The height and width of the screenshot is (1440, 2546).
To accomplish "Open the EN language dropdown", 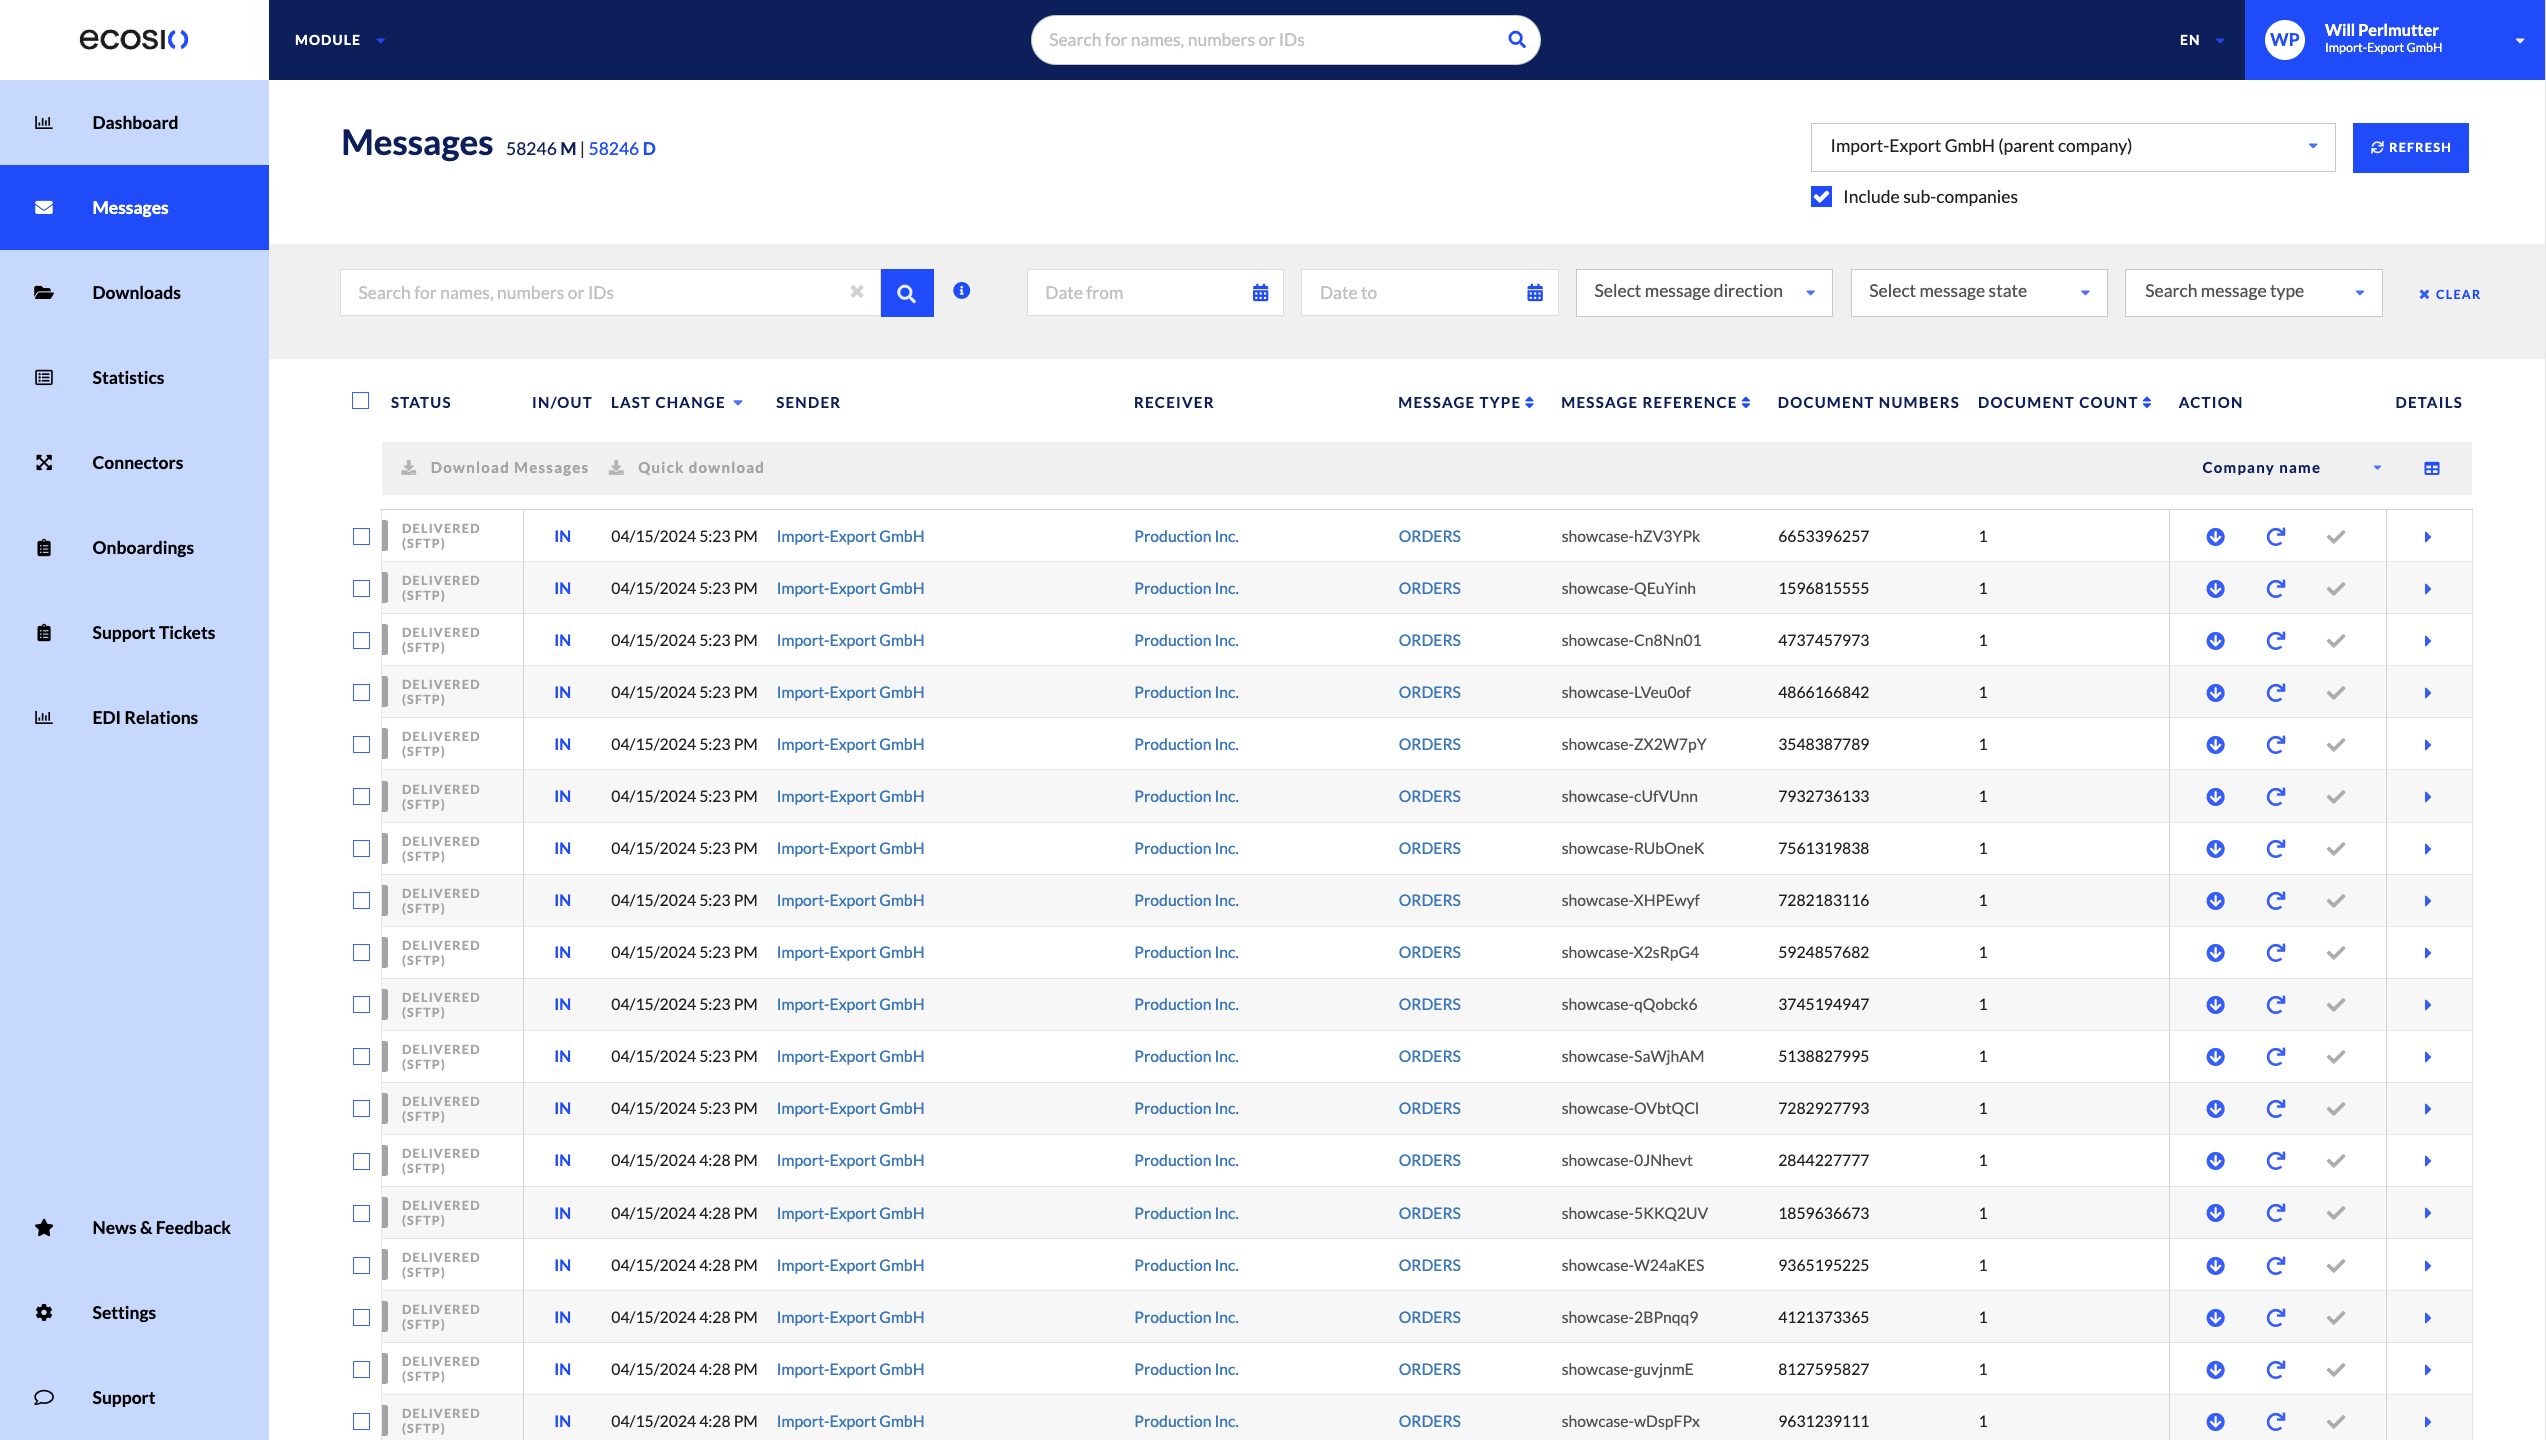I will click(2201, 40).
